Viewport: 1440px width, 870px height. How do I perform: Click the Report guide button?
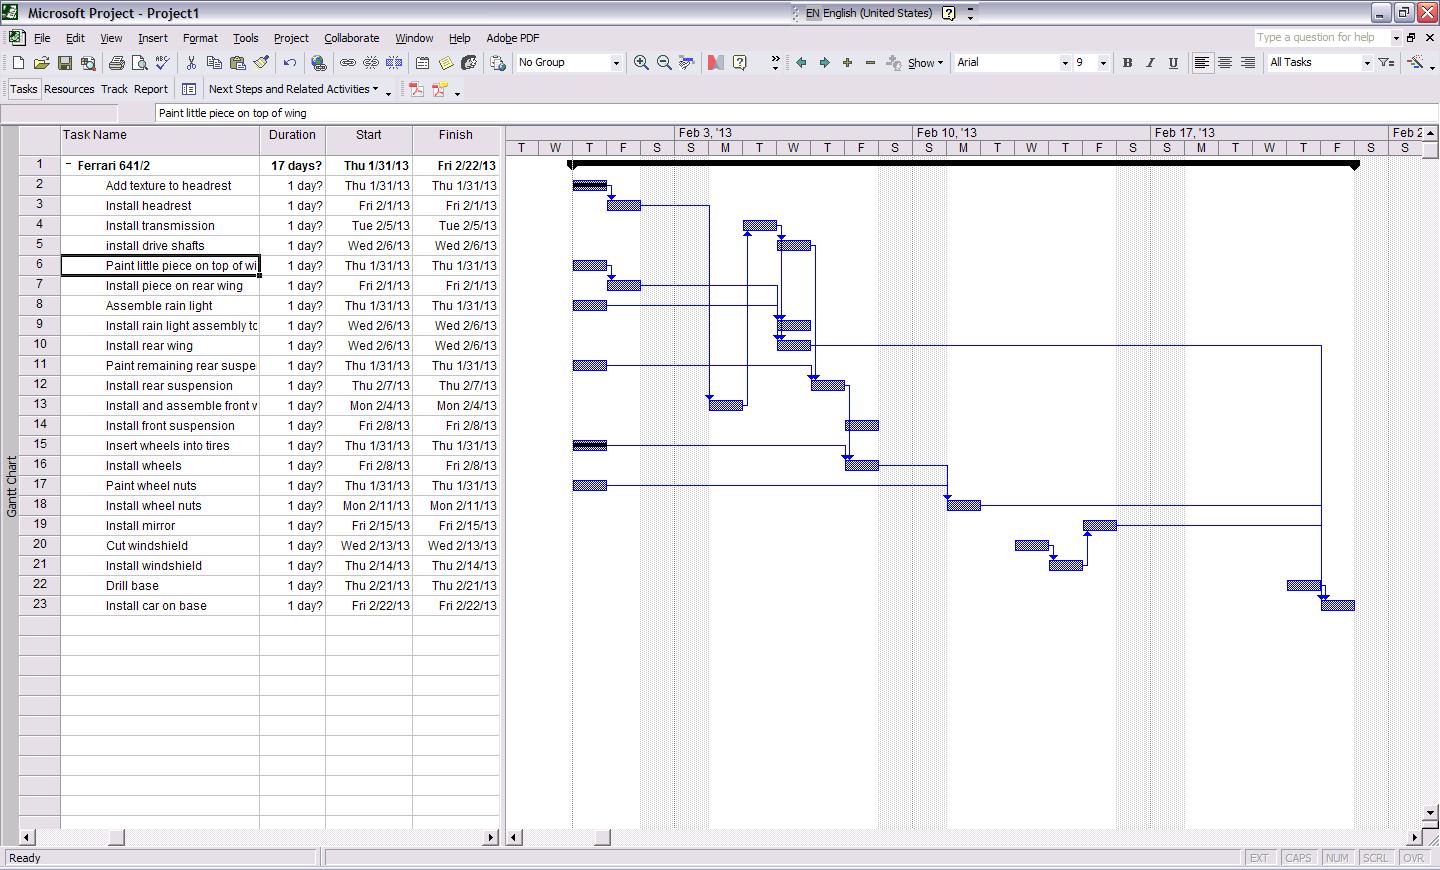click(x=151, y=90)
